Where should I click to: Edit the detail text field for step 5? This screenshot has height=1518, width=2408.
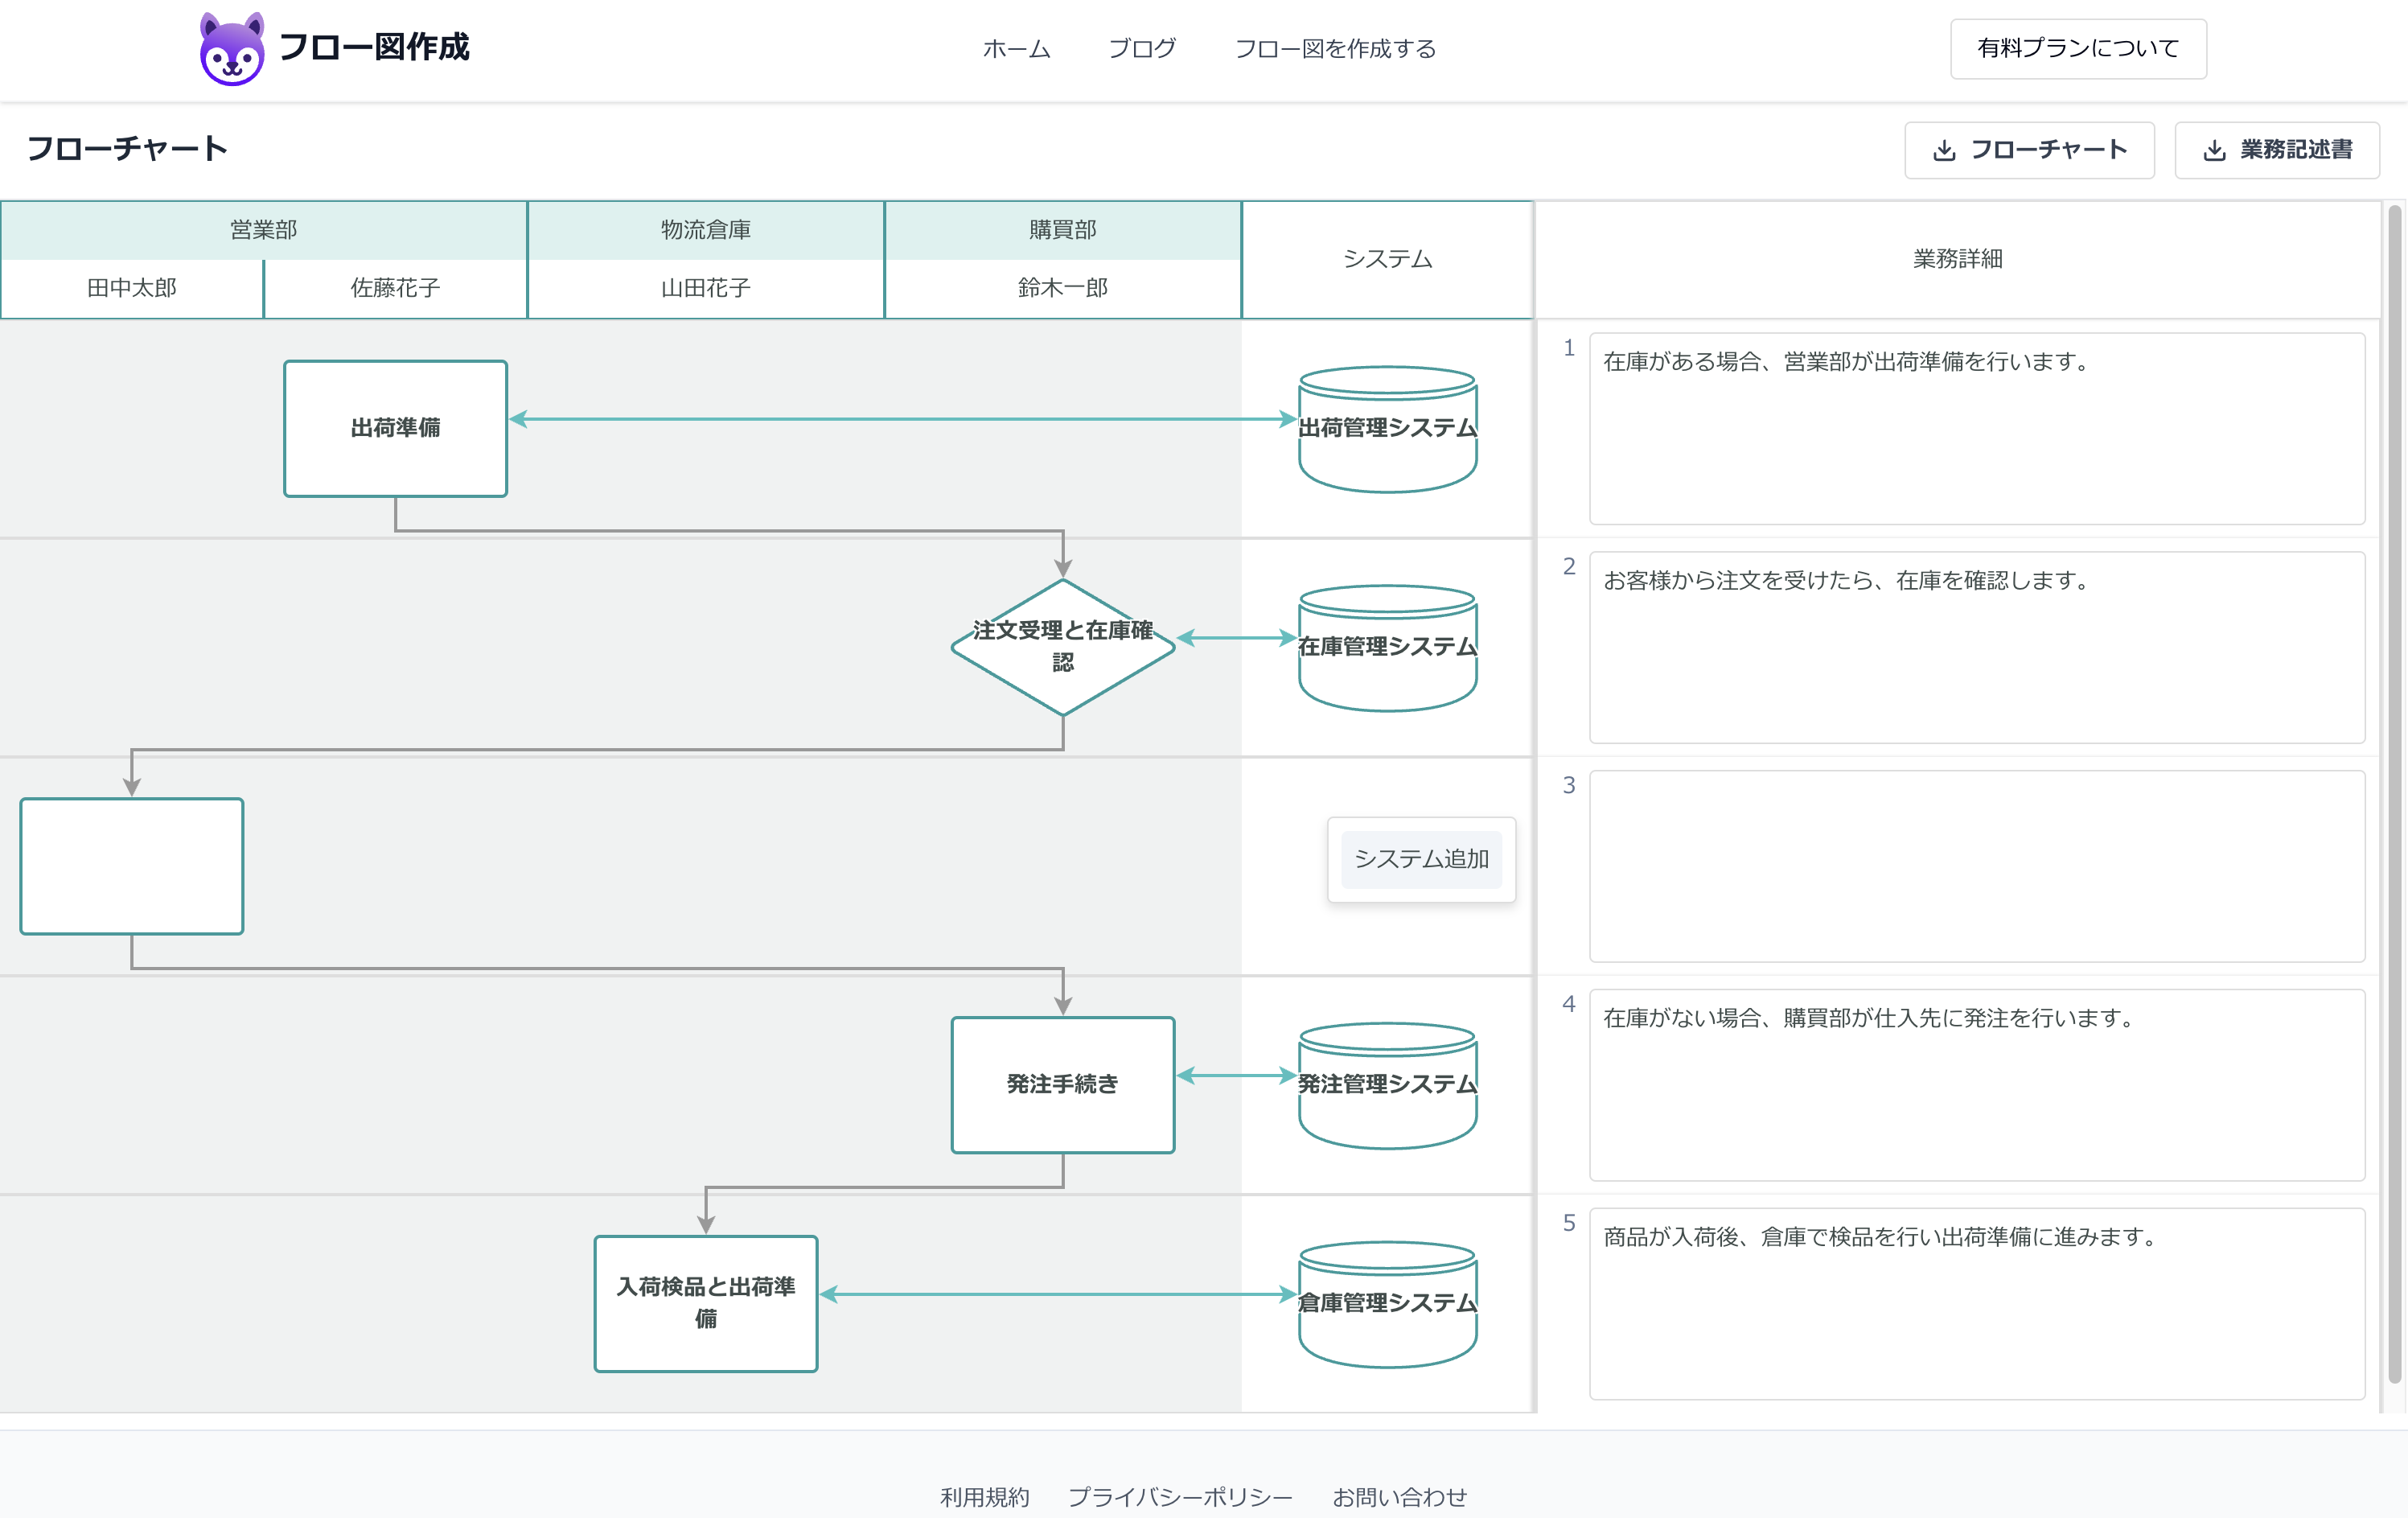(x=1977, y=1303)
